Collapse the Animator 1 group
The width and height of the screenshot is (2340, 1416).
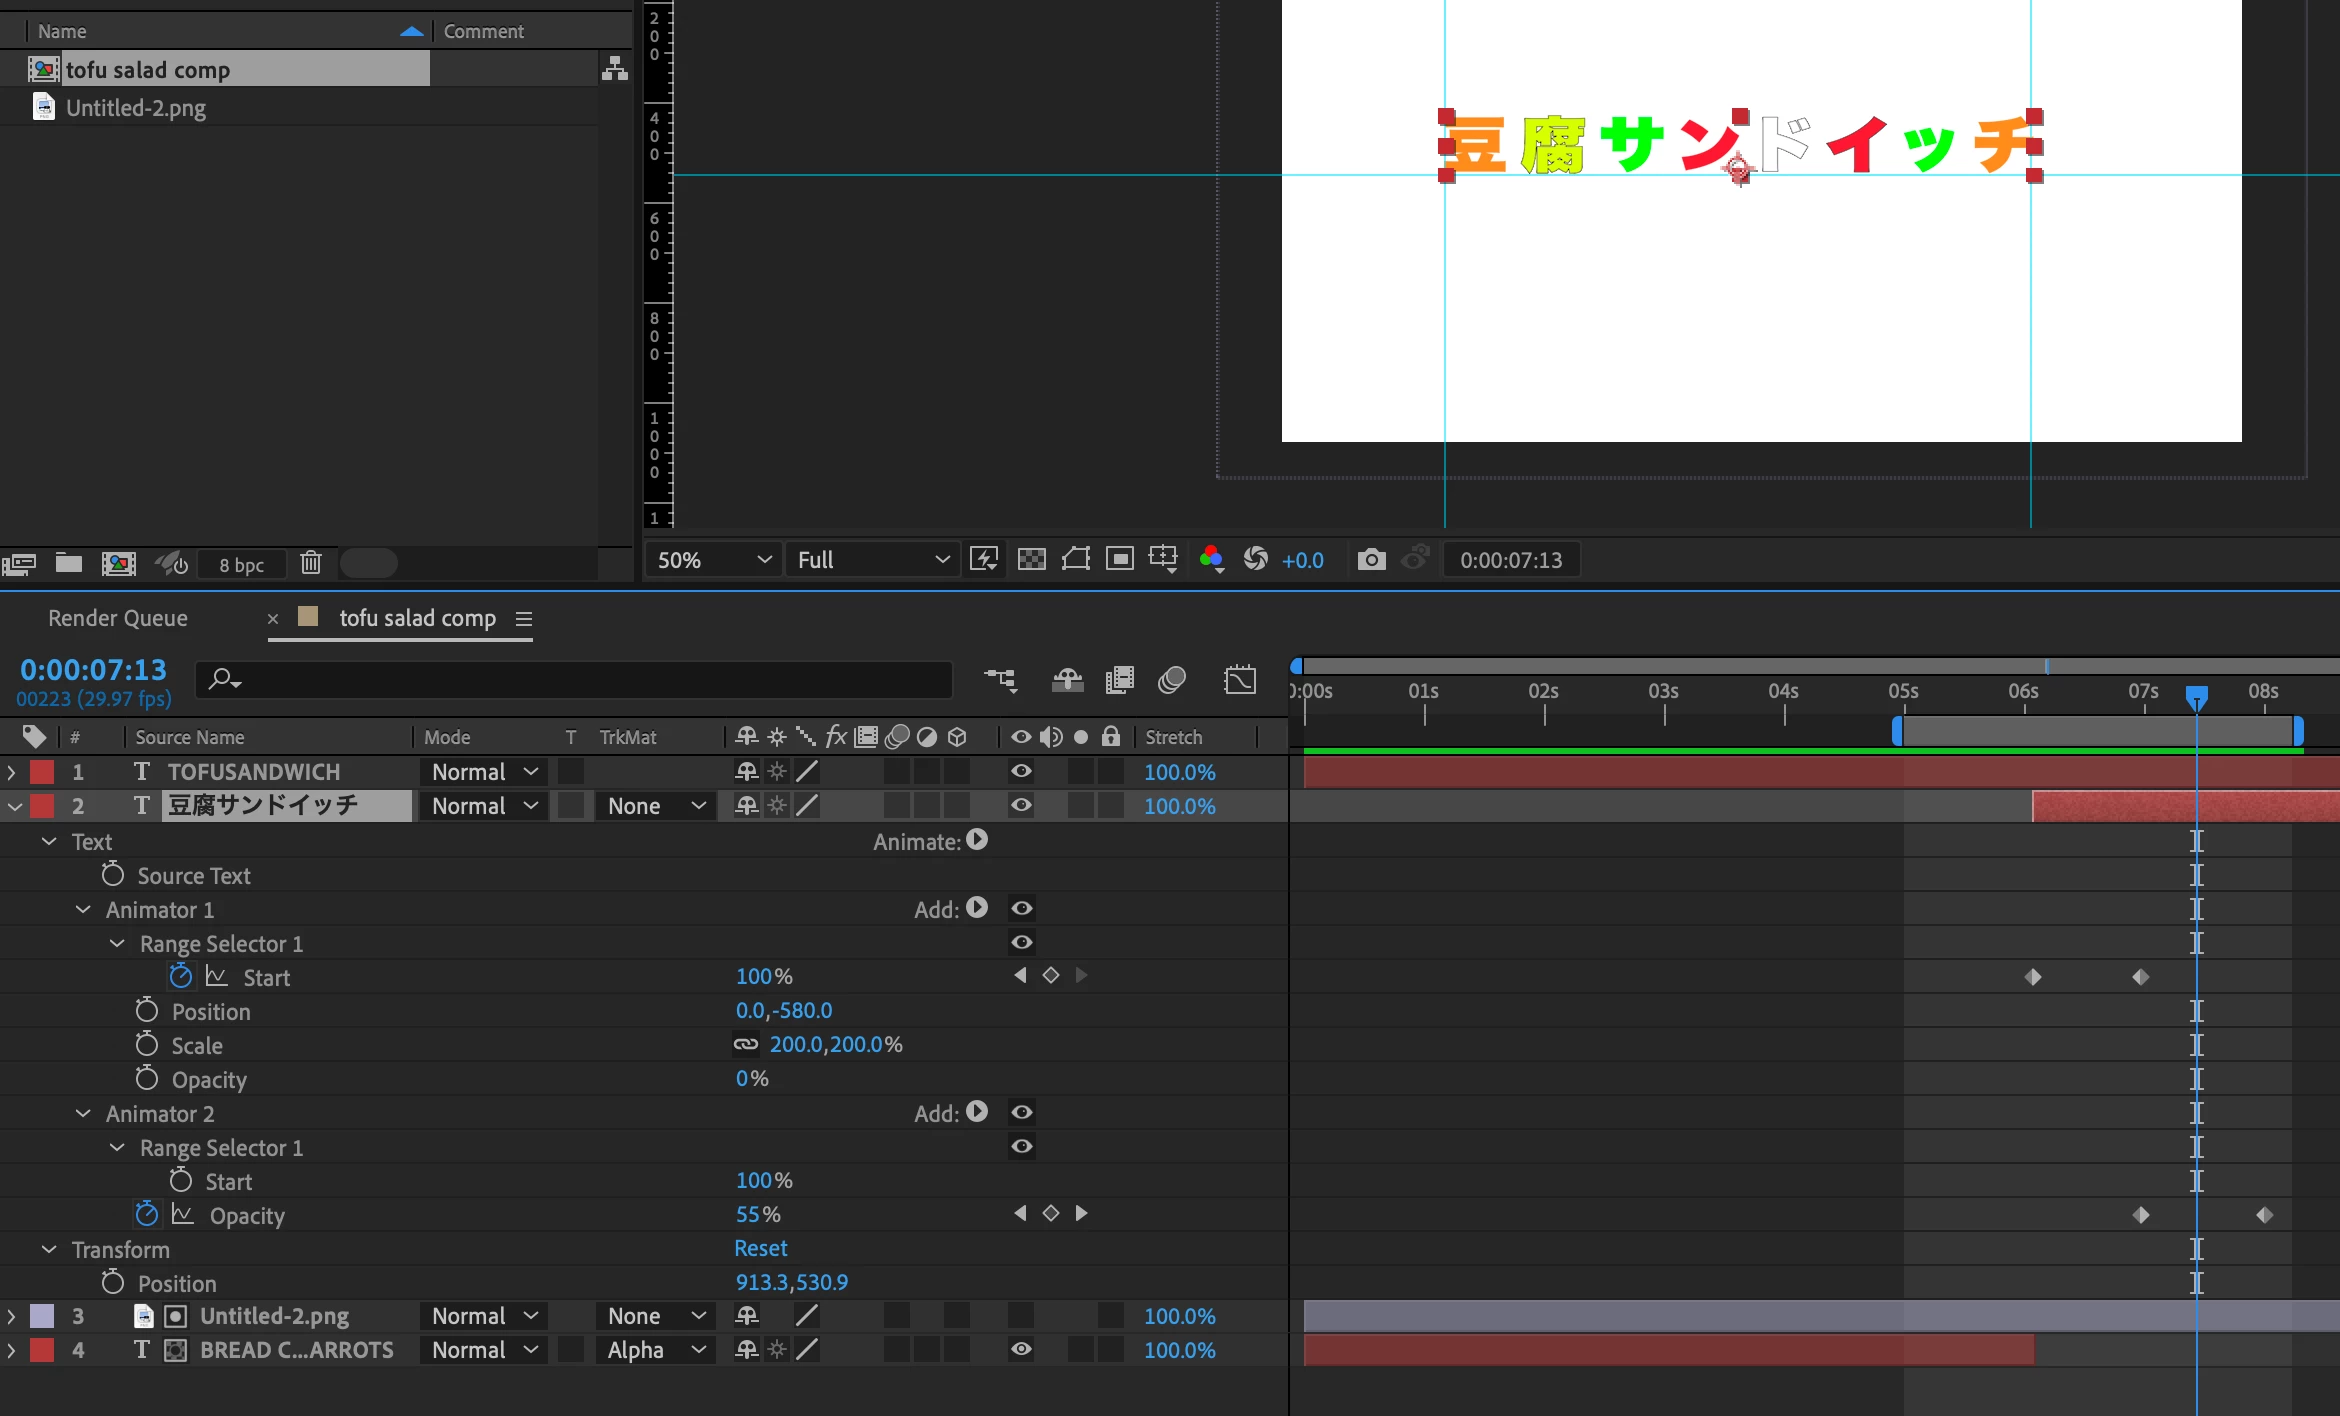[x=84, y=909]
